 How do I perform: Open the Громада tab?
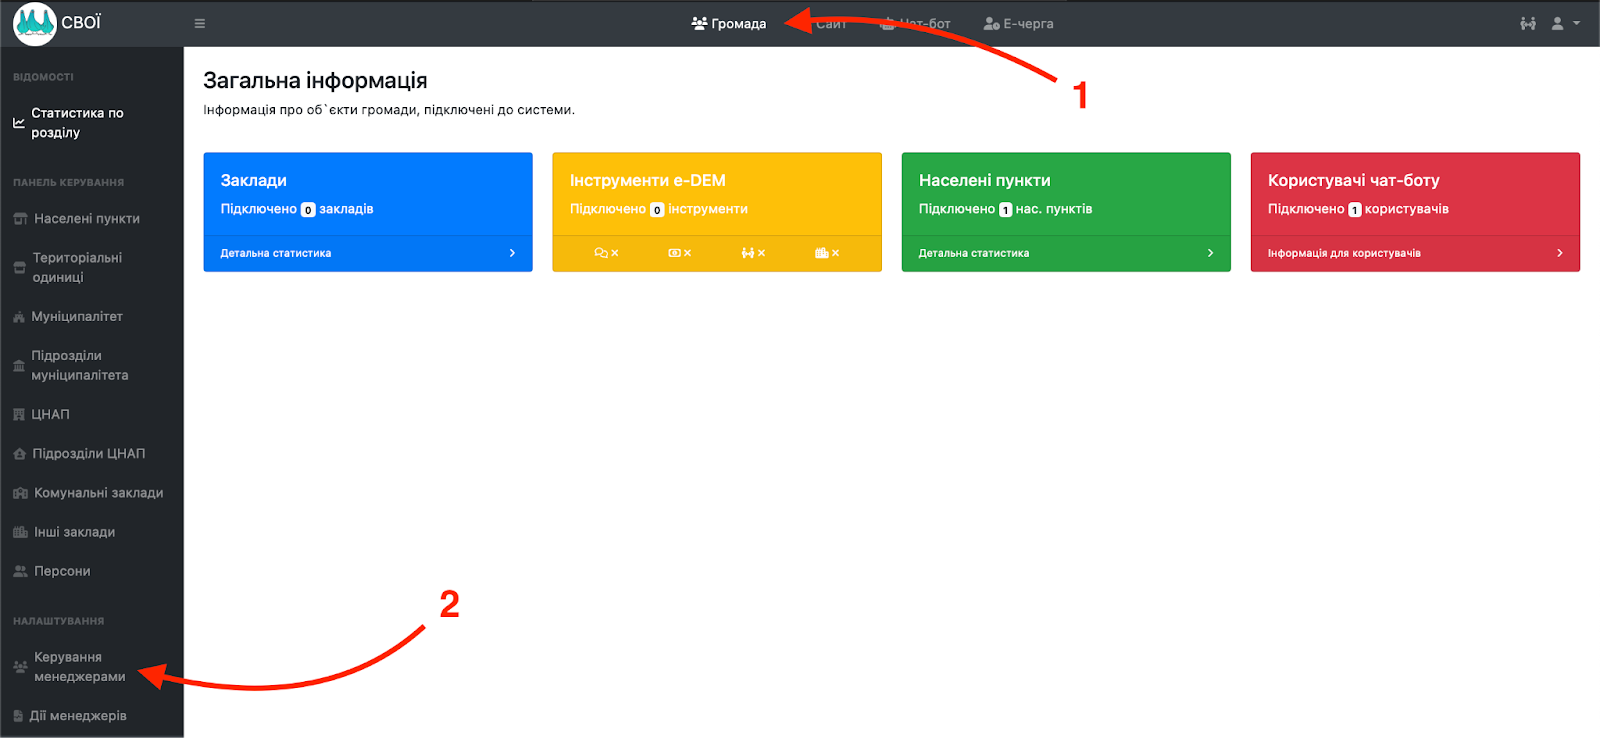tap(729, 24)
